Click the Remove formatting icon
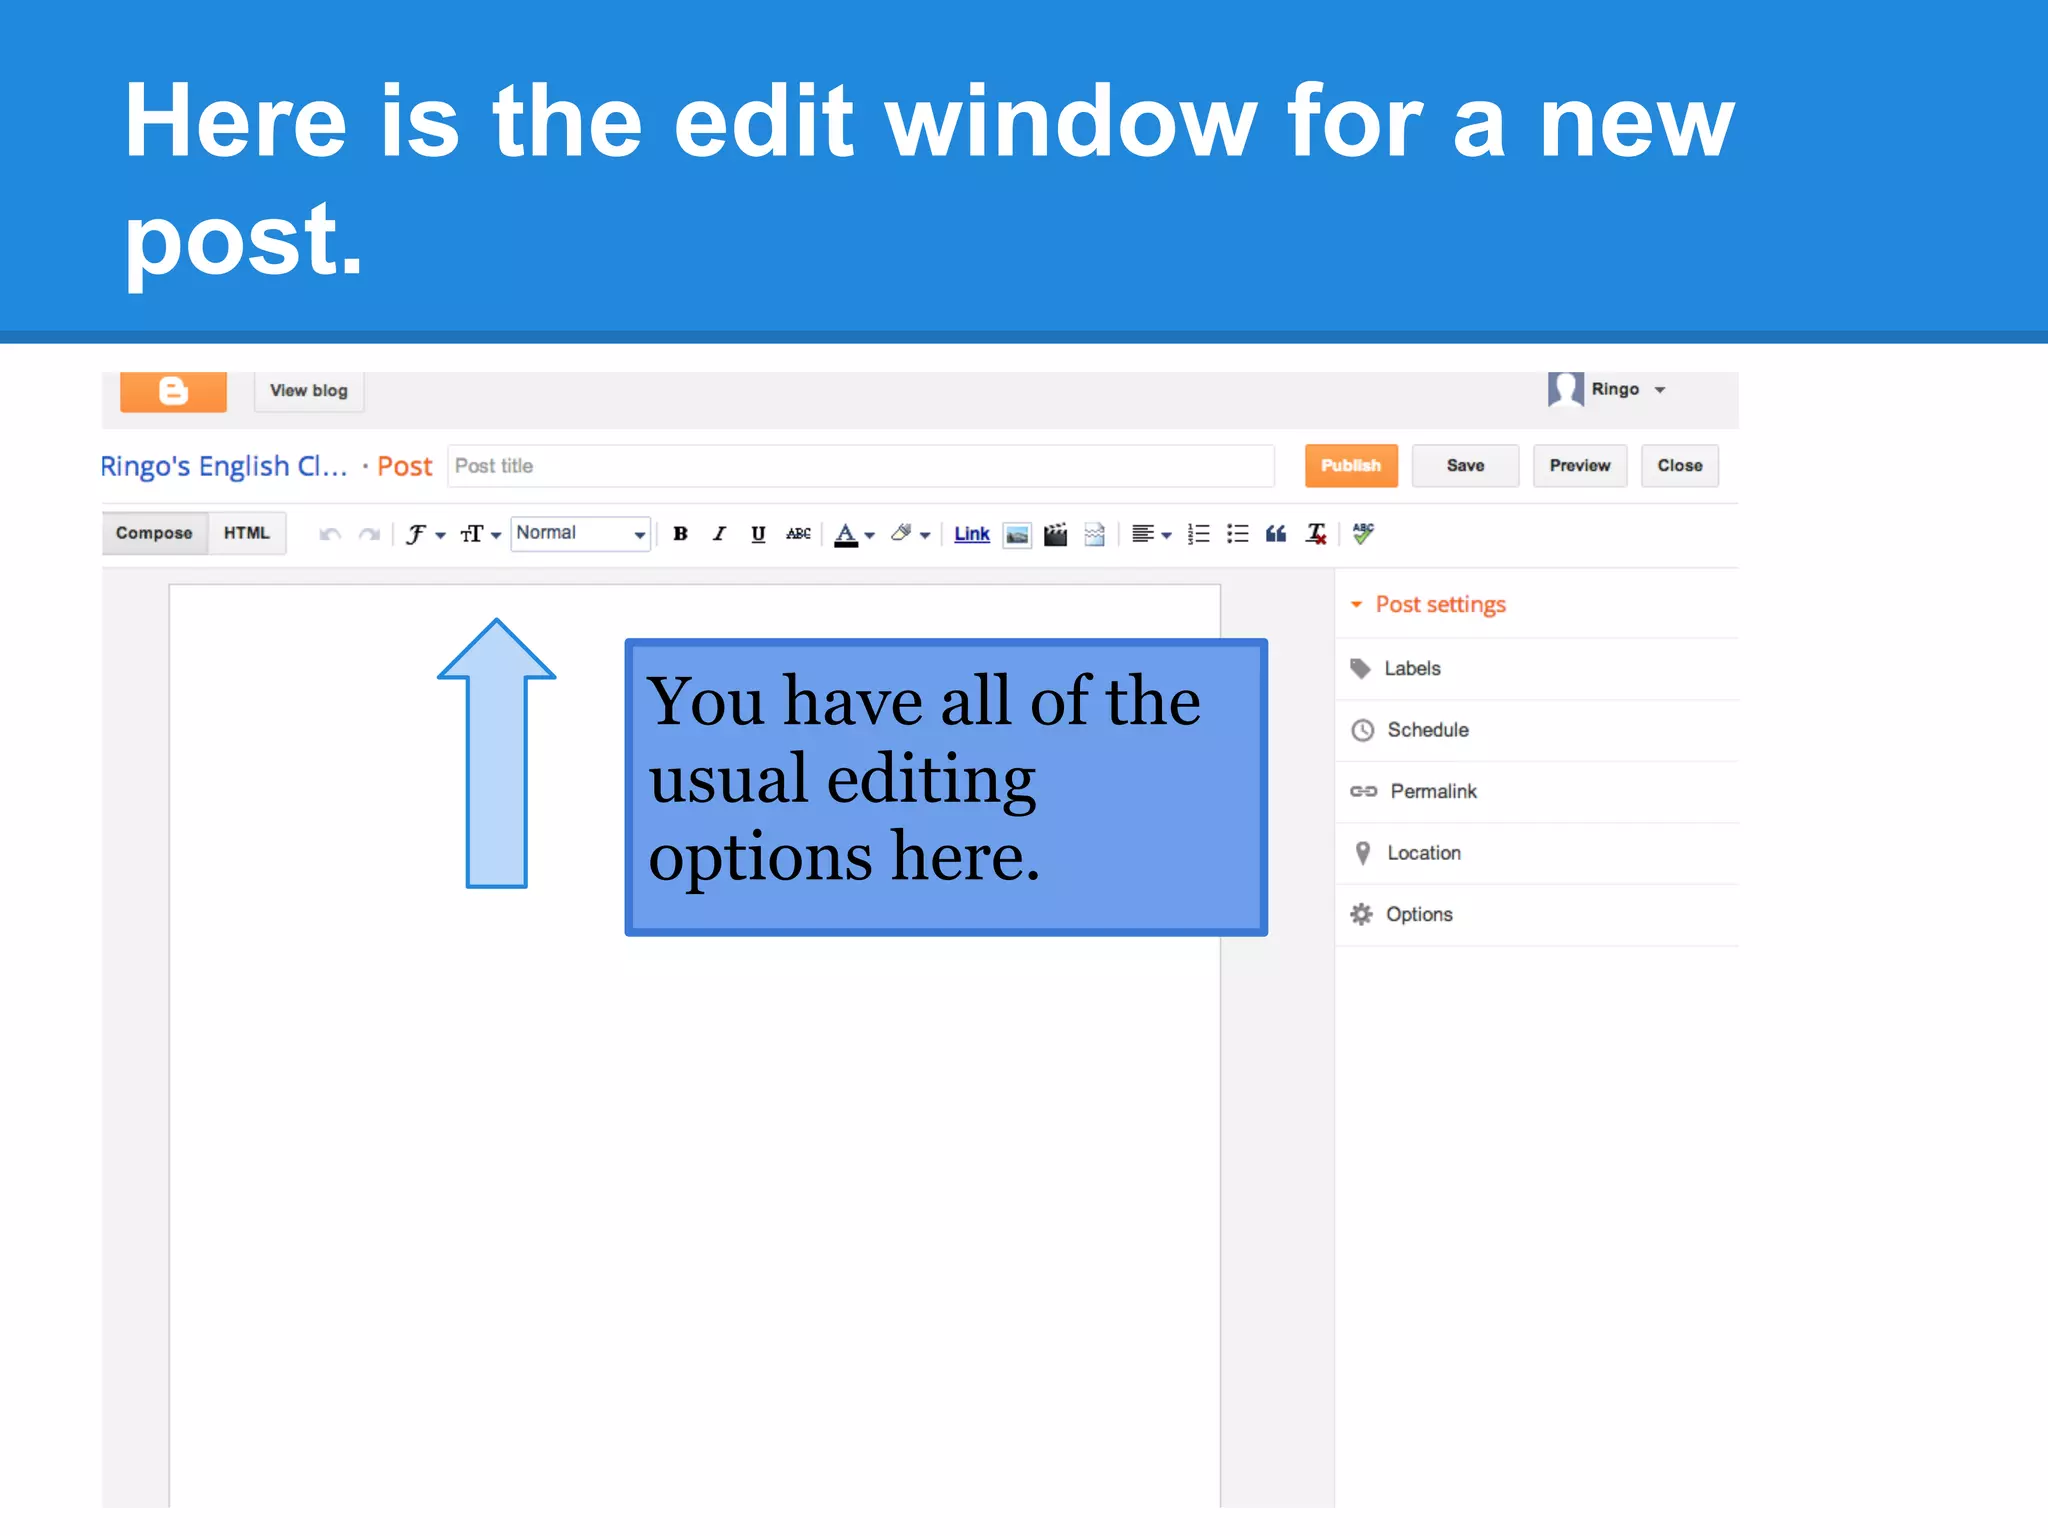 click(1316, 534)
